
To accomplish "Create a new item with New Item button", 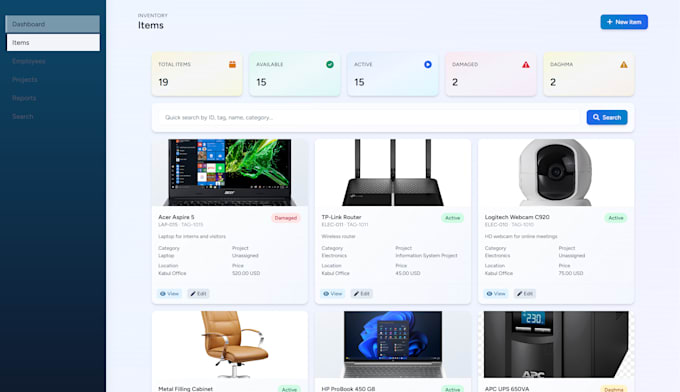I will (x=624, y=22).
